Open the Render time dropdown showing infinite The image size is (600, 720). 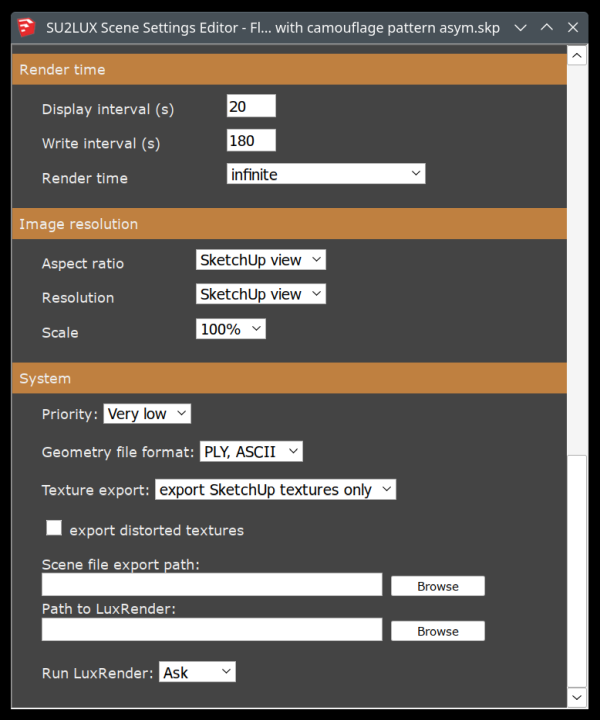(x=326, y=174)
